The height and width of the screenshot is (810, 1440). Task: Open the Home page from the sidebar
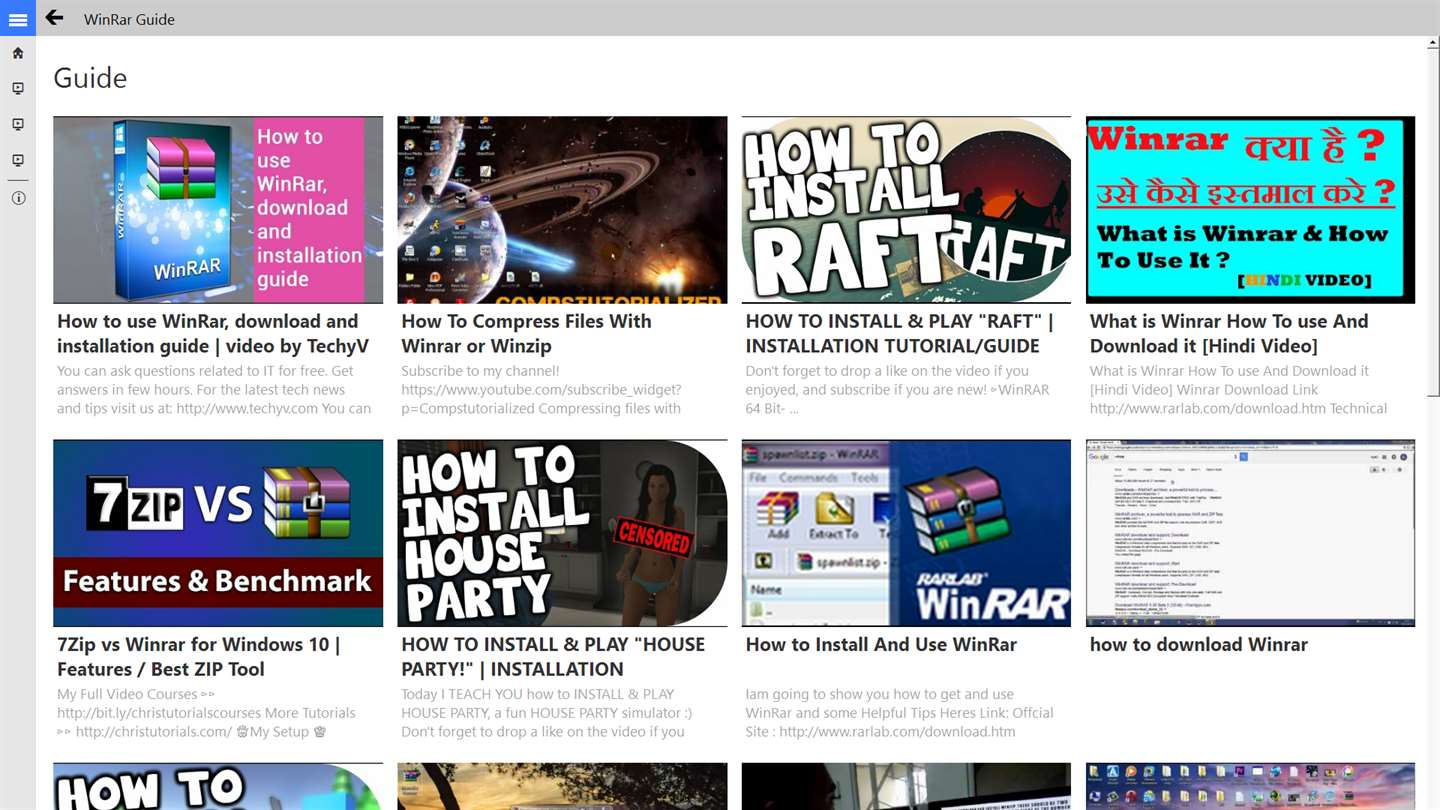[x=18, y=53]
